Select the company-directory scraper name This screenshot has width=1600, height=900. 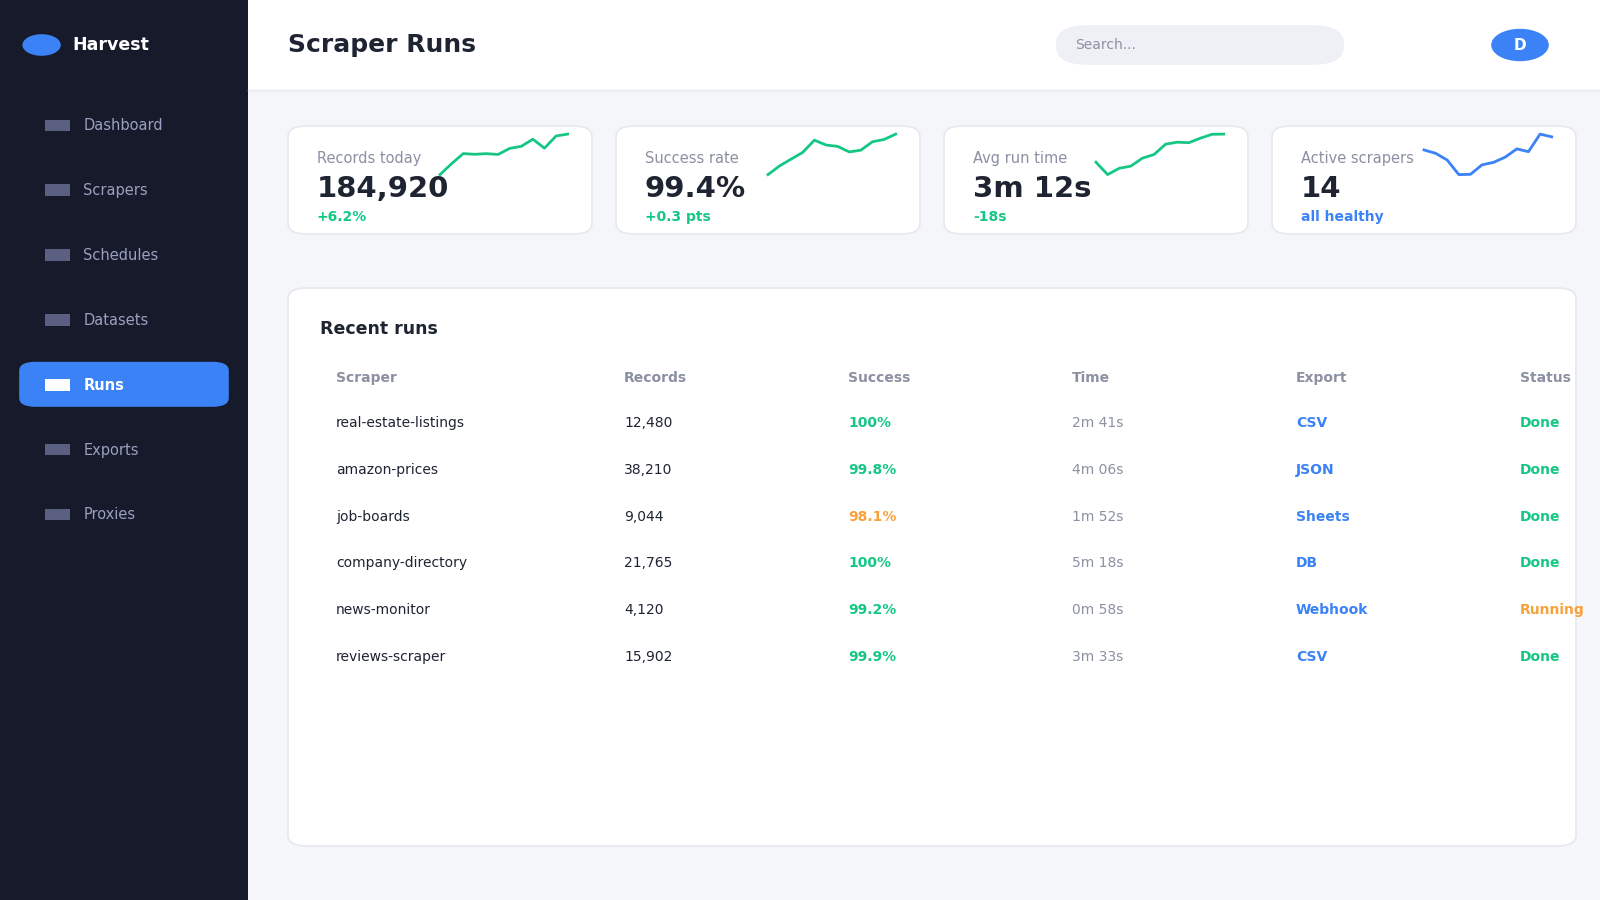pyautogui.click(x=401, y=563)
